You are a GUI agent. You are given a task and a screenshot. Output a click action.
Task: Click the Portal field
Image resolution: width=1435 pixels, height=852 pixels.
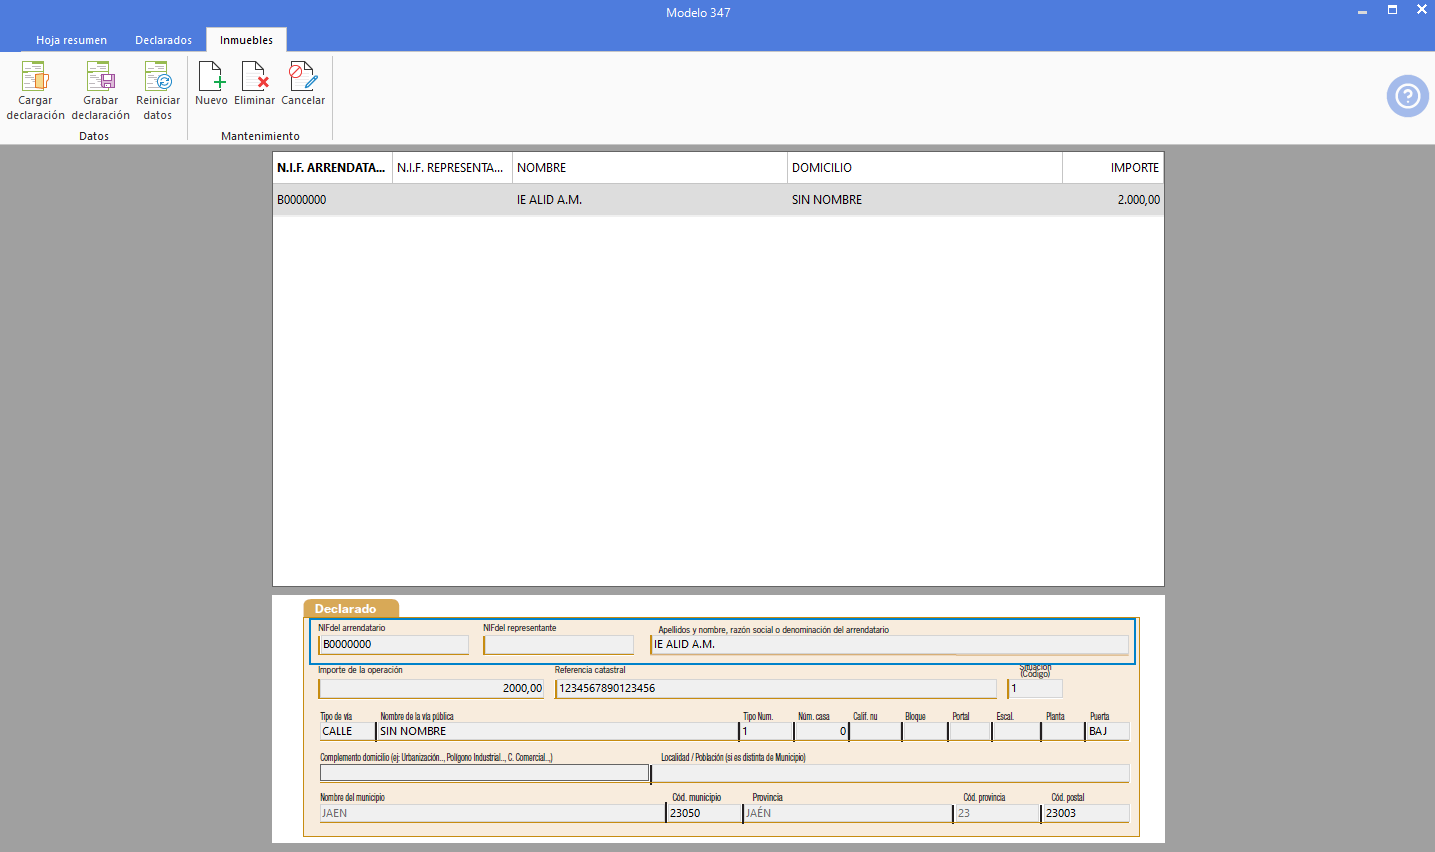[970, 732]
